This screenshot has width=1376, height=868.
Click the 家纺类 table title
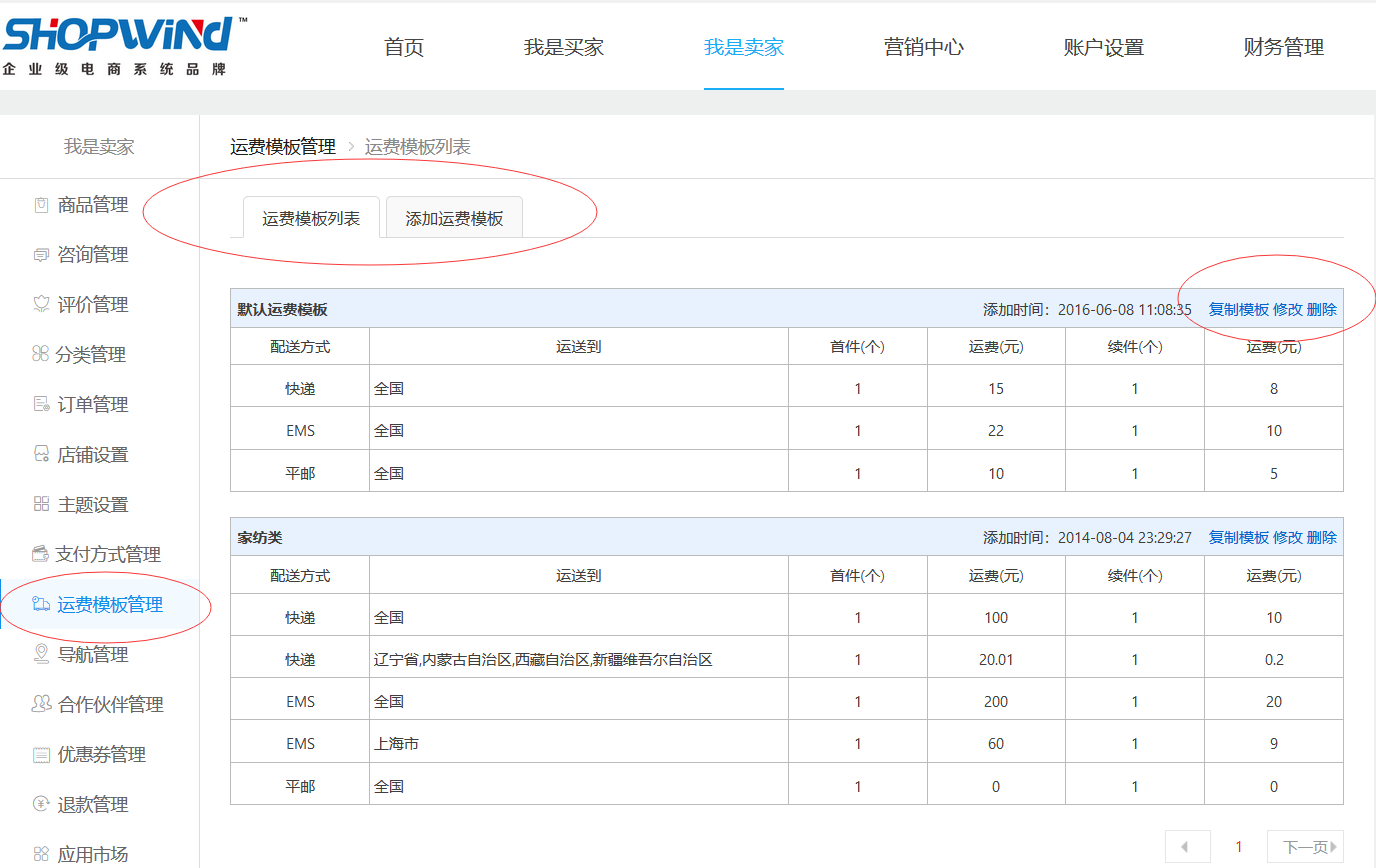pyautogui.click(x=260, y=538)
